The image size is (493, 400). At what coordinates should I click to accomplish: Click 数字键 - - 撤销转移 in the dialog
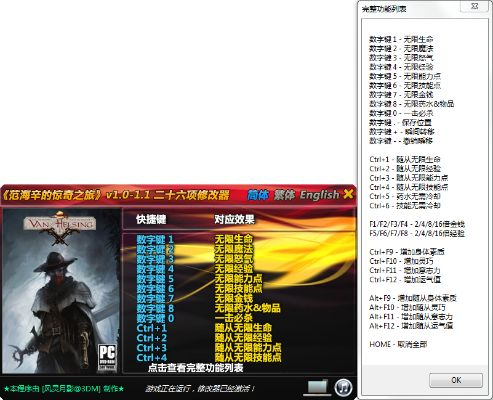tap(401, 141)
